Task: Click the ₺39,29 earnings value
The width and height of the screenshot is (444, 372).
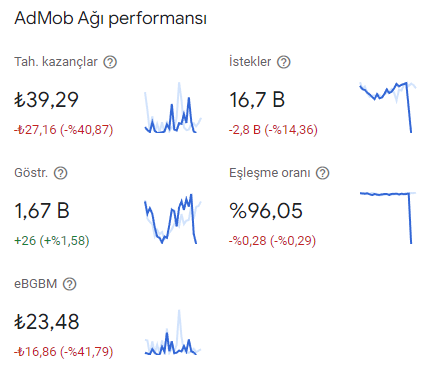Action: pos(46,100)
